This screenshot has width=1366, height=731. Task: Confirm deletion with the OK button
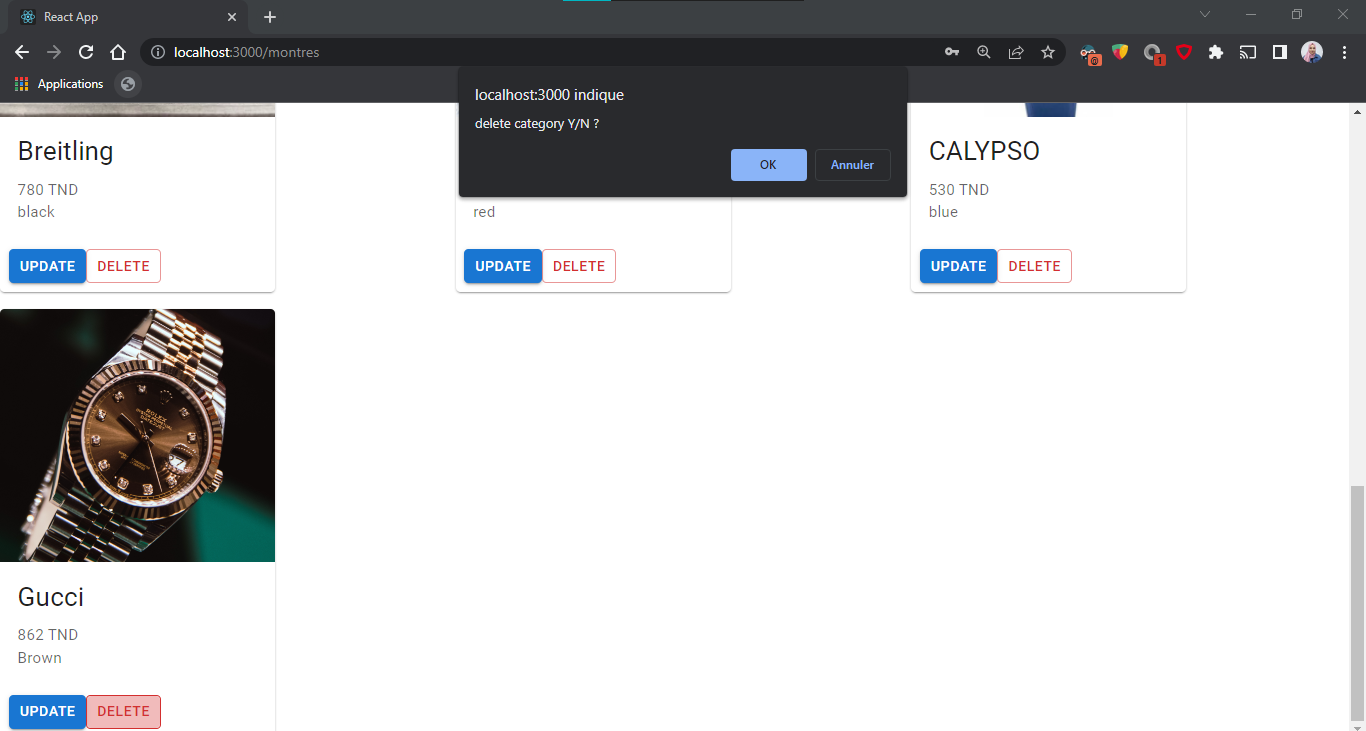pos(768,165)
